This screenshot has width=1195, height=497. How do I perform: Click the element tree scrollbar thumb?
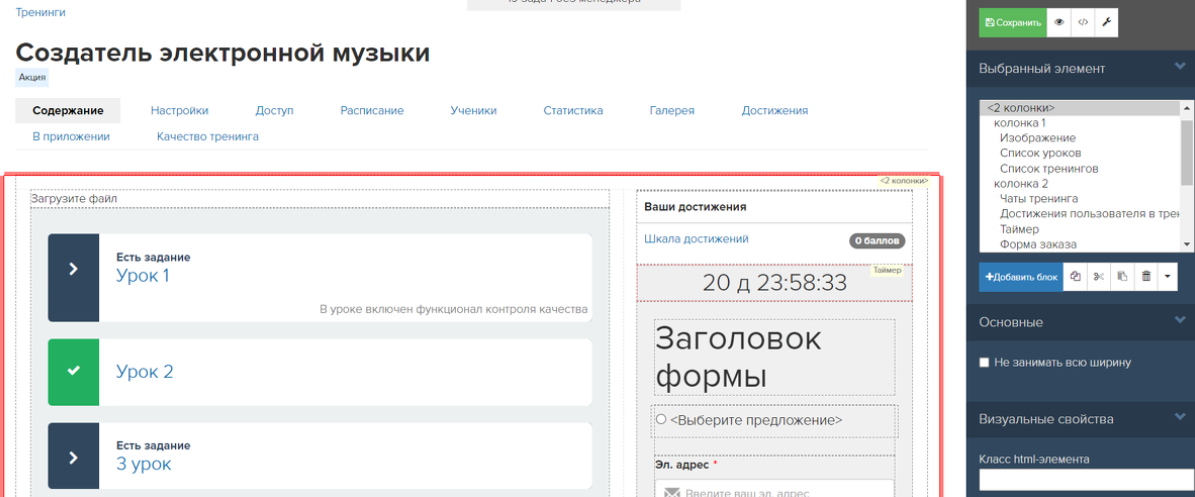coord(1187,151)
